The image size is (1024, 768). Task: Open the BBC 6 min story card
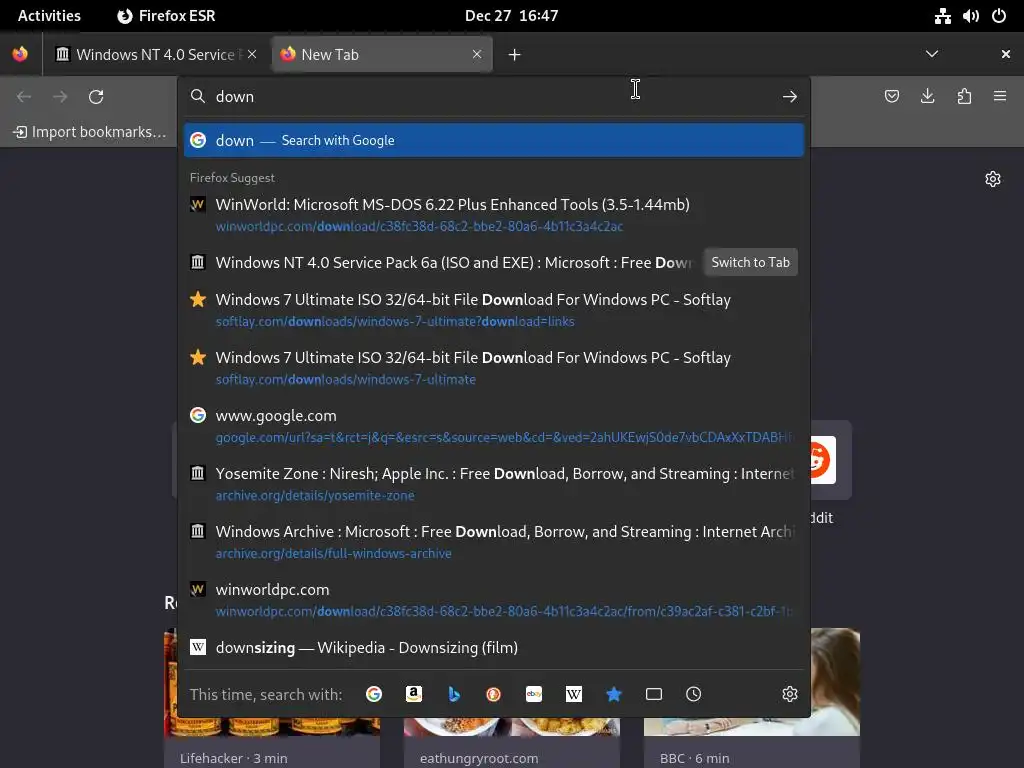point(752,698)
